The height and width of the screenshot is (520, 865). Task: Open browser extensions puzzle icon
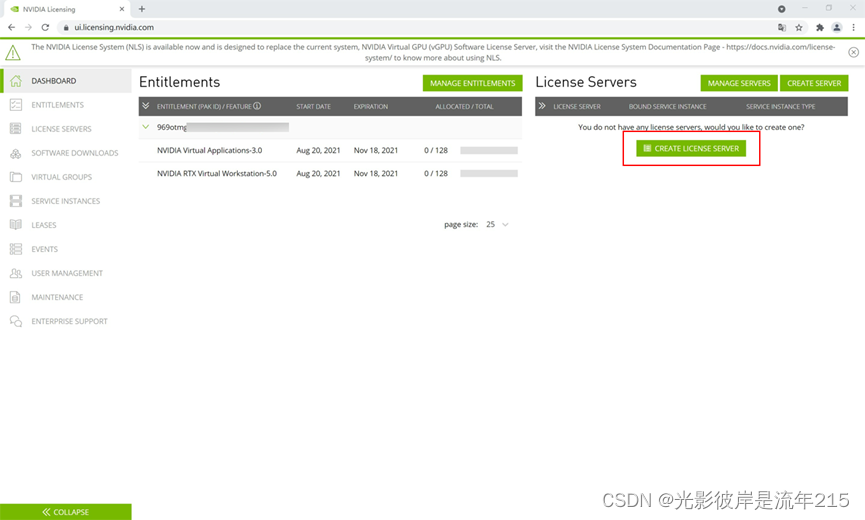pos(820,28)
